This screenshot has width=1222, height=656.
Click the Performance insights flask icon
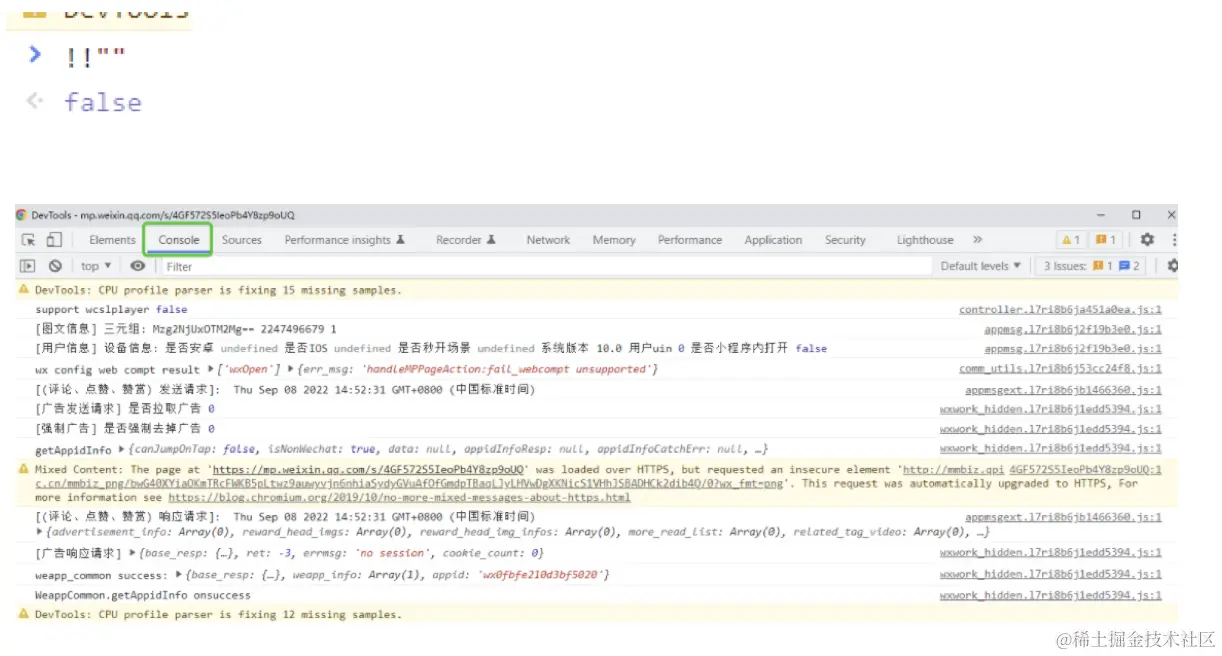[x=400, y=240]
